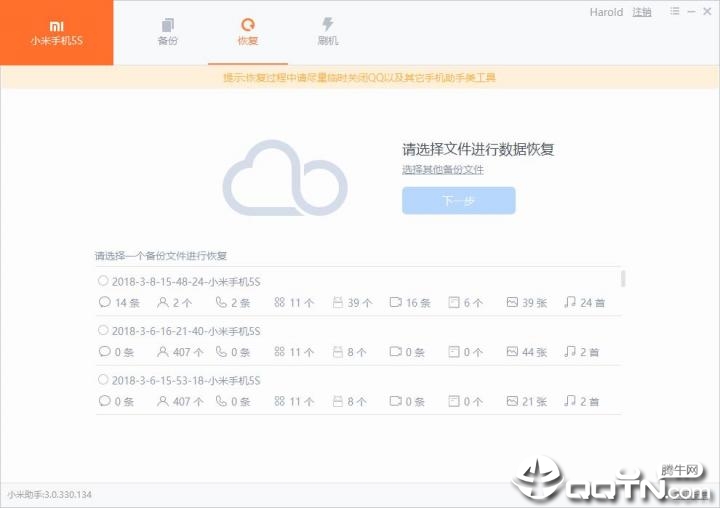Click call log icon in 15-53-18 backup row
This screenshot has width=720, height=508.
pyautogui.click(x=221, y=401)
